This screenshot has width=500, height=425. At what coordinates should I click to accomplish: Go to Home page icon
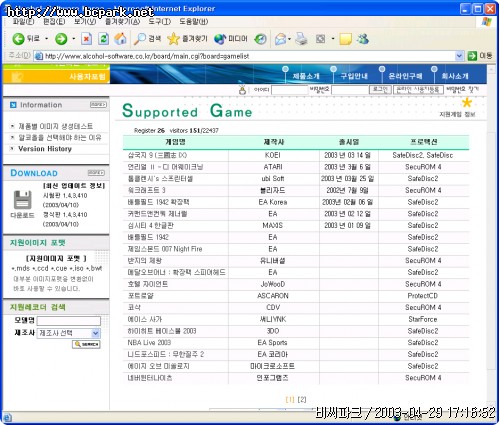120,39
